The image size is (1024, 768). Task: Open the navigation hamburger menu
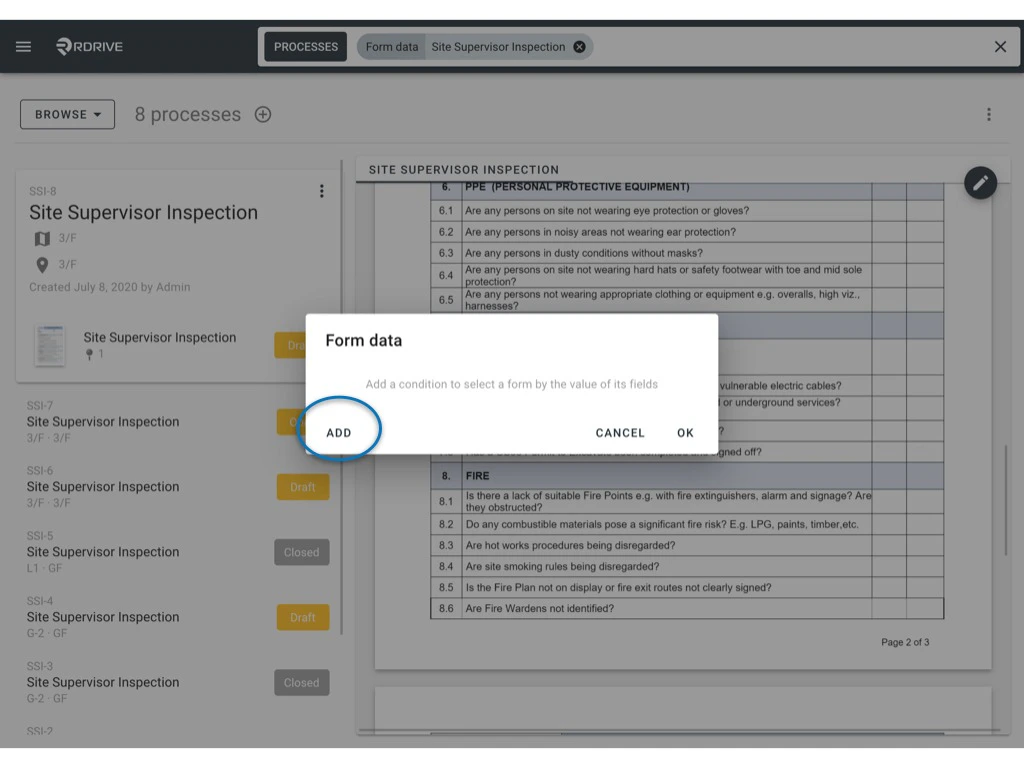pos(23,46)
